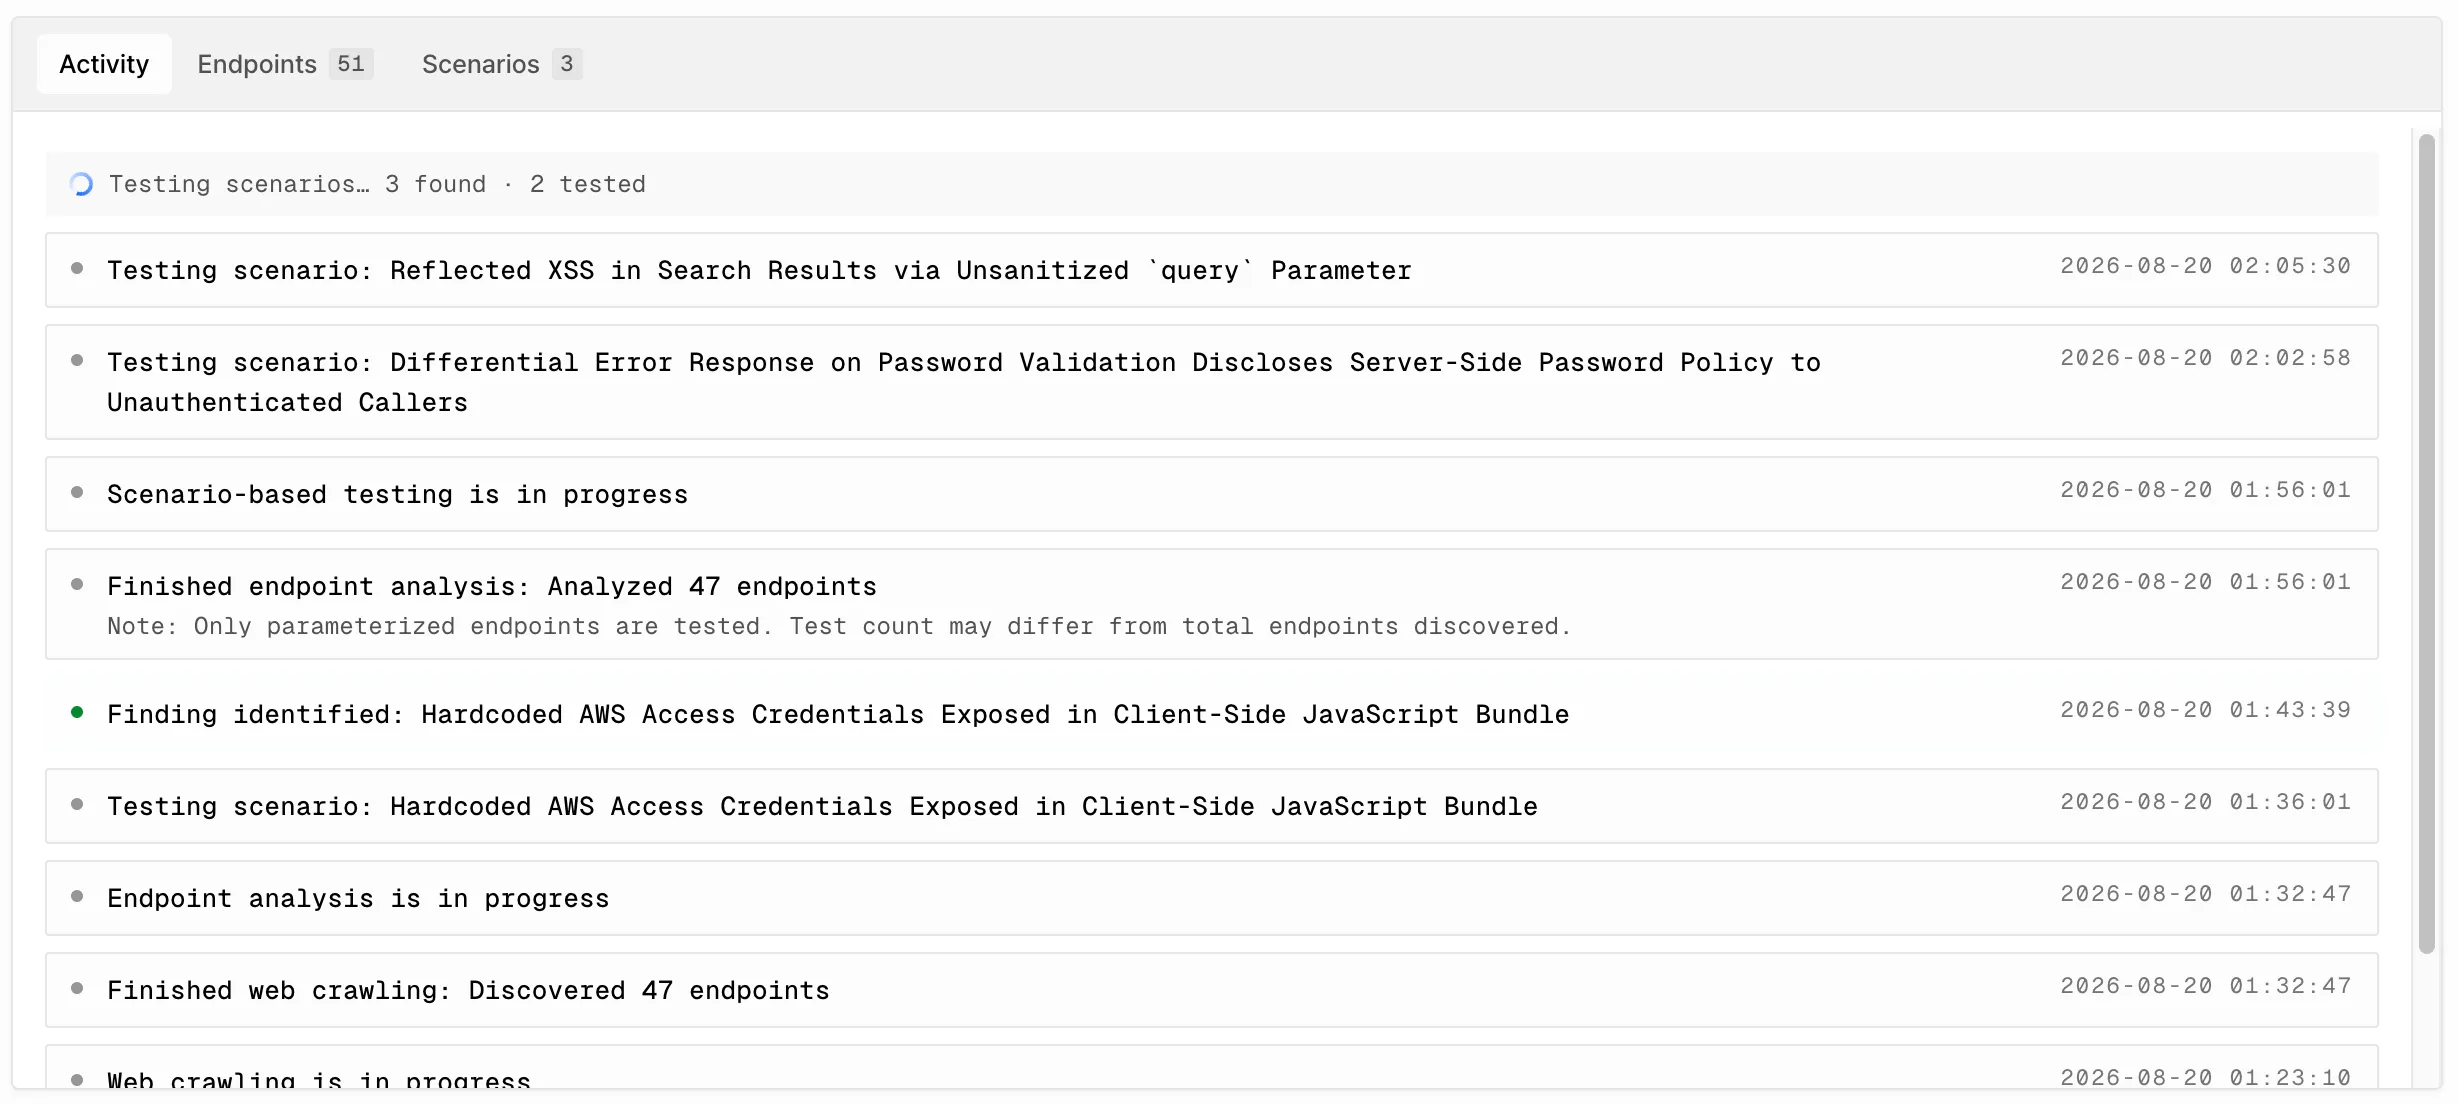The height and width of the screenshot is (1104, 2458).
Task: Click the Testing scenarios status bar
Action: (x=1212, y=184)
